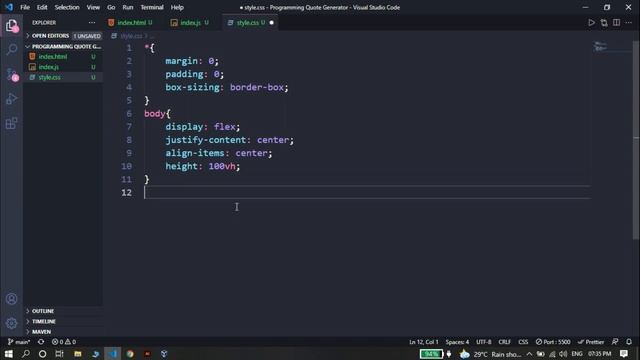Open the View menu
Viewport: 640px width, 360px height.
tap(93, 7)
